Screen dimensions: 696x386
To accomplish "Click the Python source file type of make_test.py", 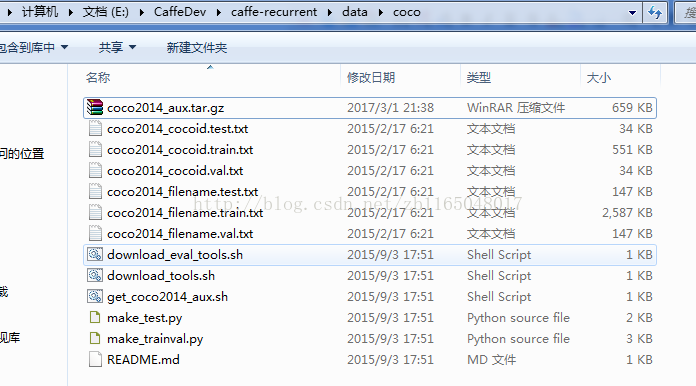I will pyautogui.click(x=518, y=318).
